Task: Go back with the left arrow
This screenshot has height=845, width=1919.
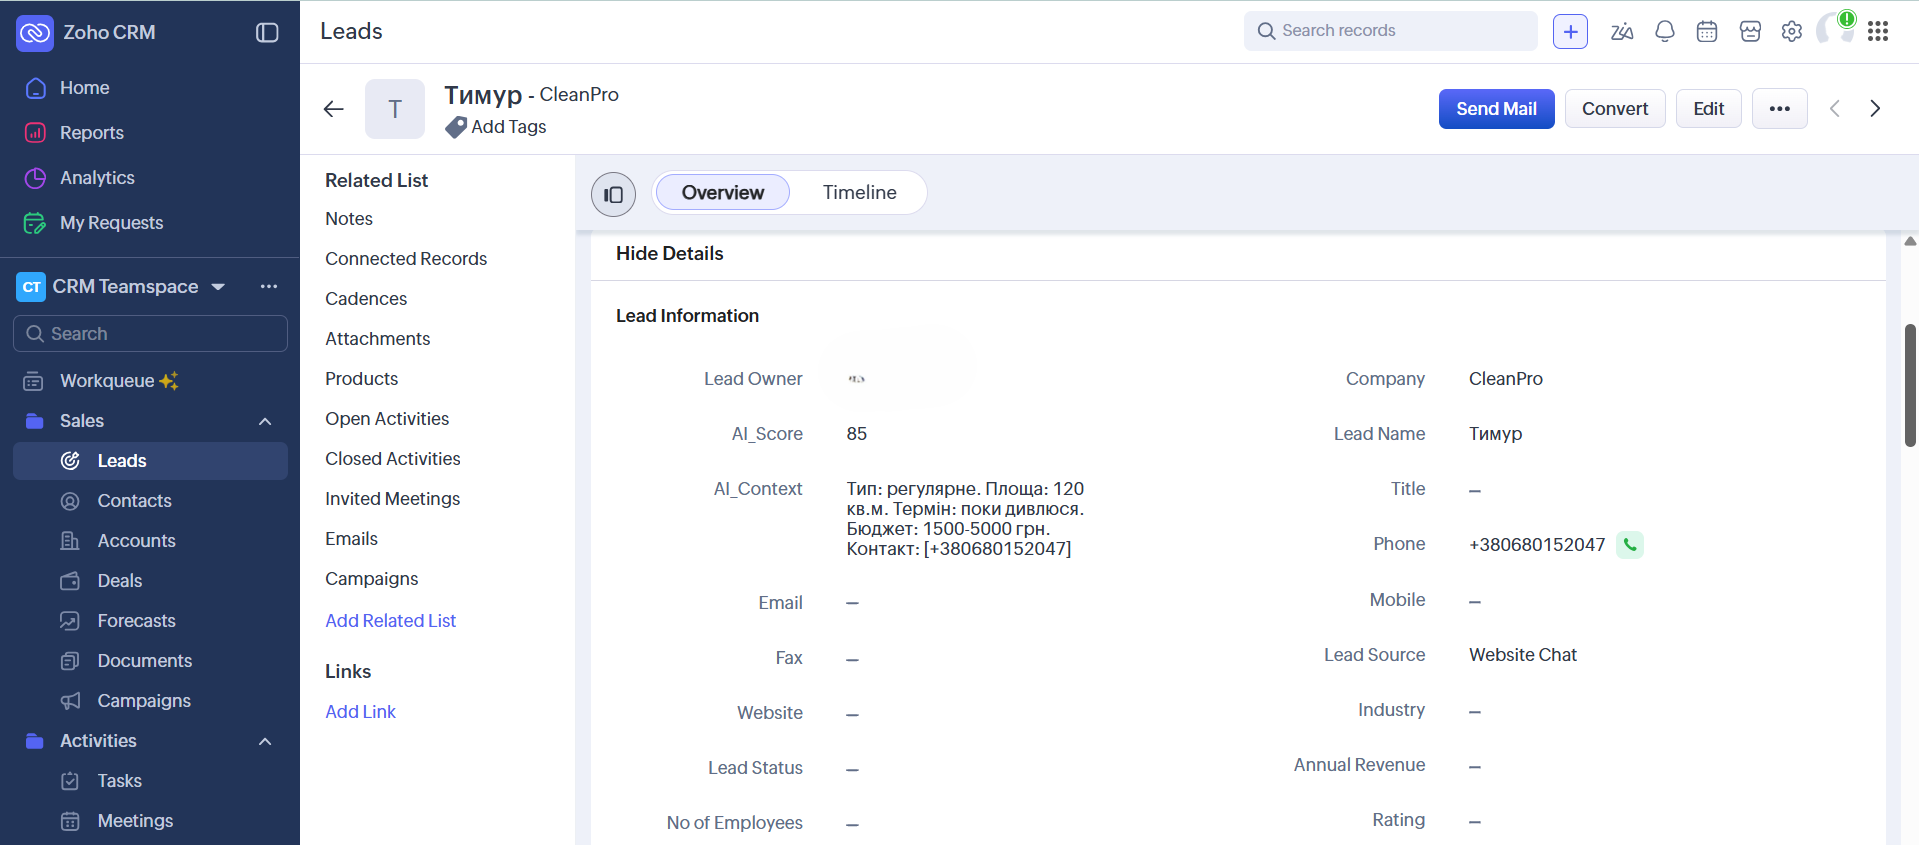Action: point(334,109)
